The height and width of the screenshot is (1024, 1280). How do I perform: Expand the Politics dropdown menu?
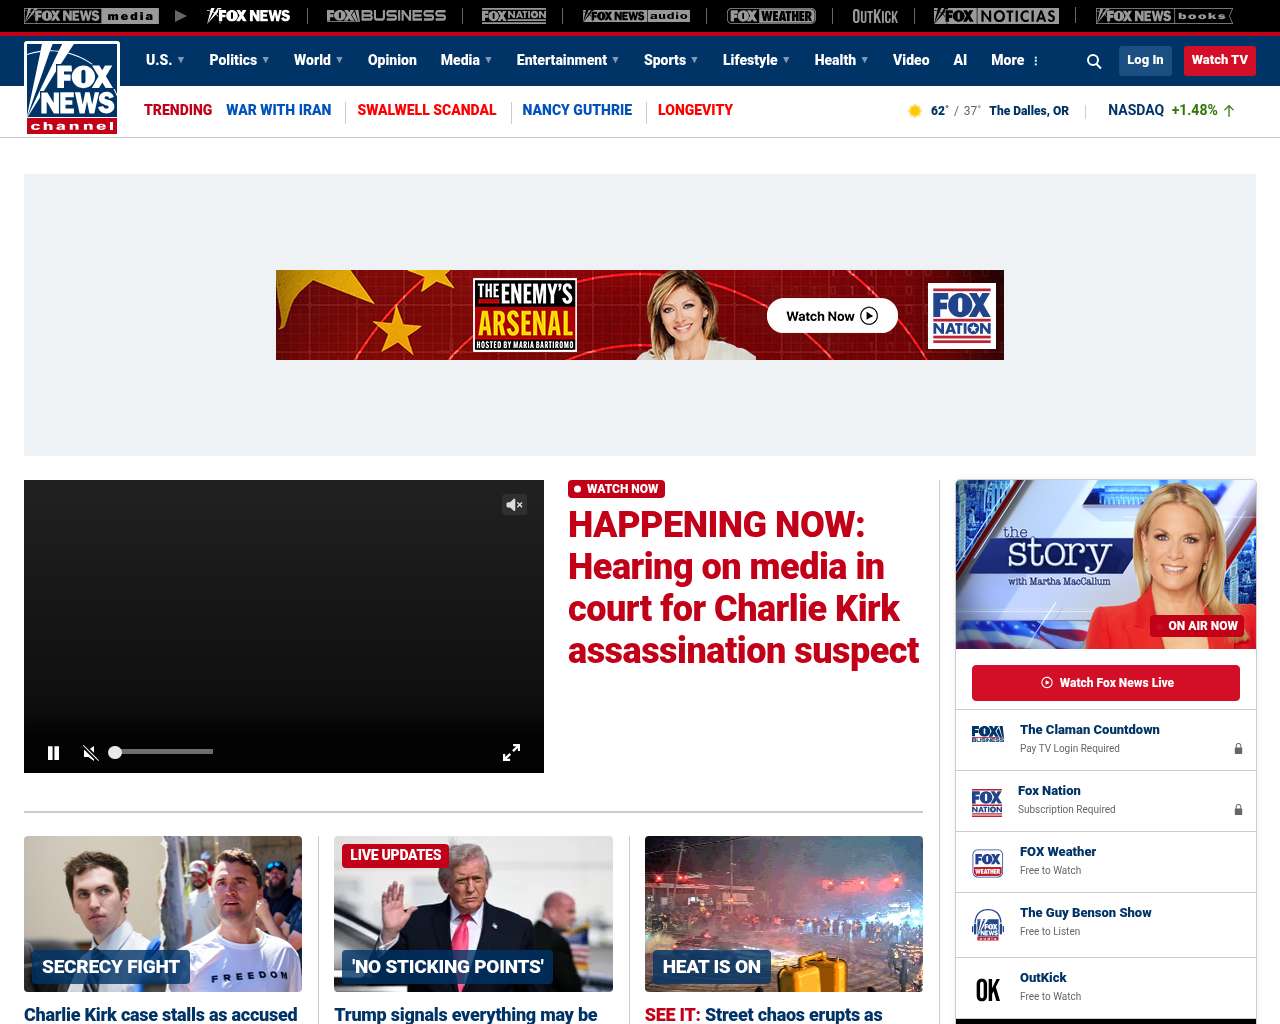tap(239, 60)
